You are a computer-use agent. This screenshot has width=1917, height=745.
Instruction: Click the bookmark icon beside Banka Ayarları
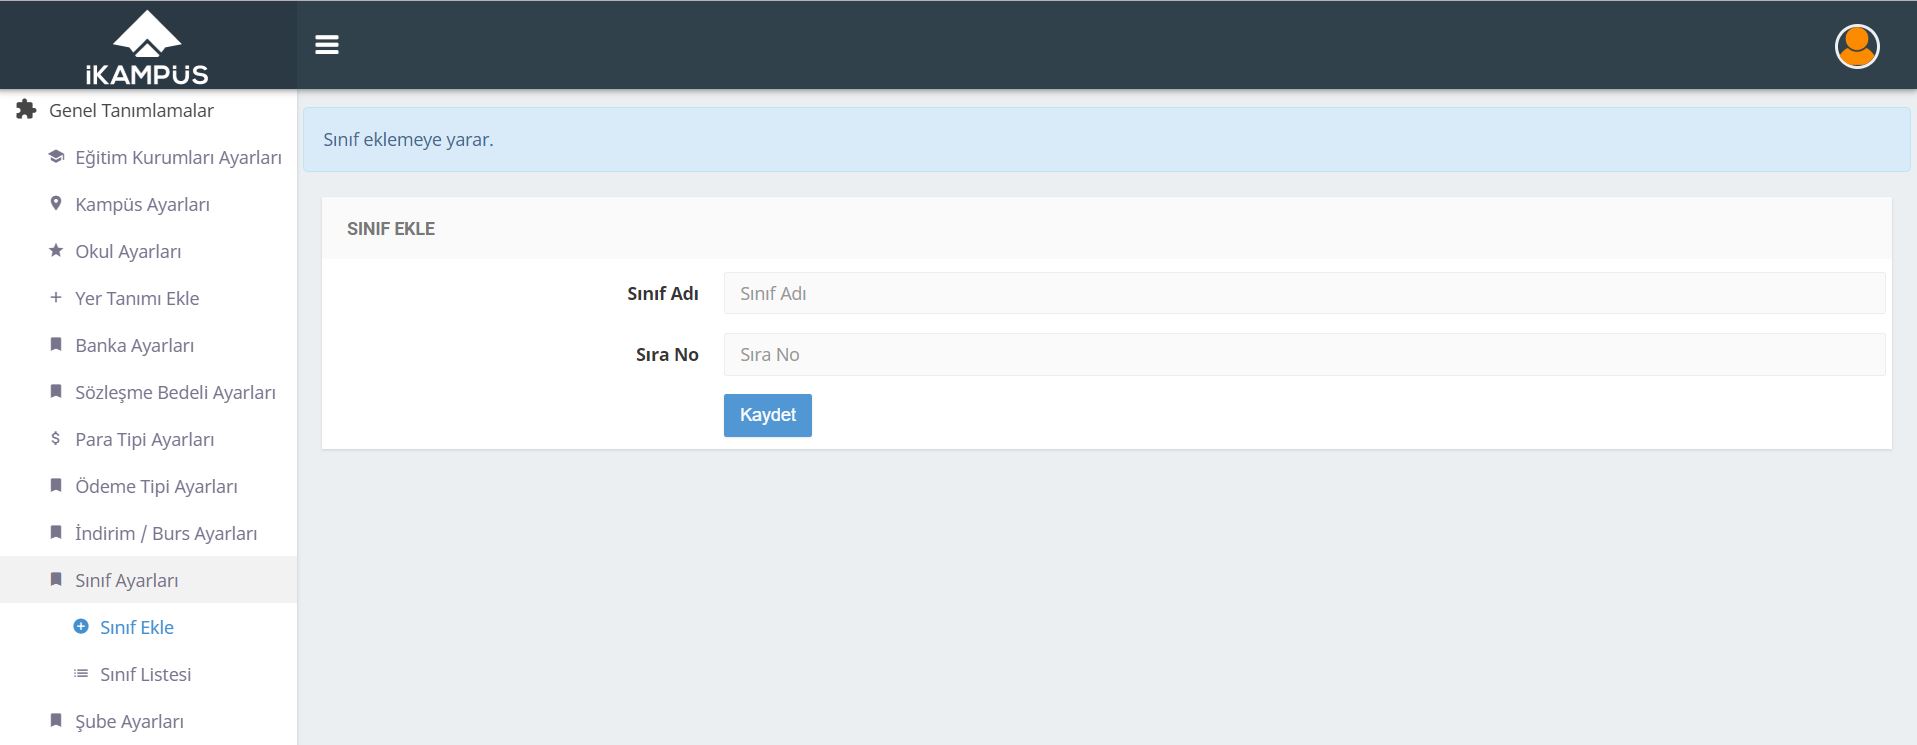56,344
